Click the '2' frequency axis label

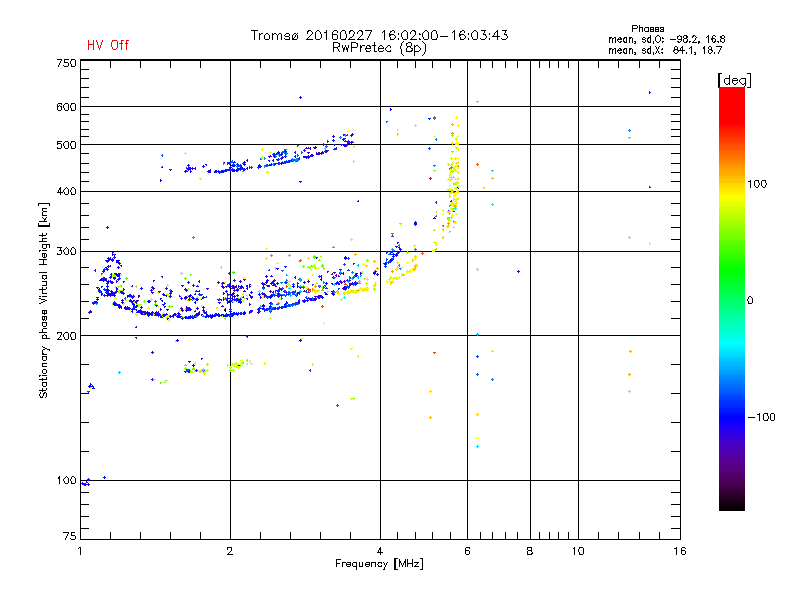[x=230, y=551]
